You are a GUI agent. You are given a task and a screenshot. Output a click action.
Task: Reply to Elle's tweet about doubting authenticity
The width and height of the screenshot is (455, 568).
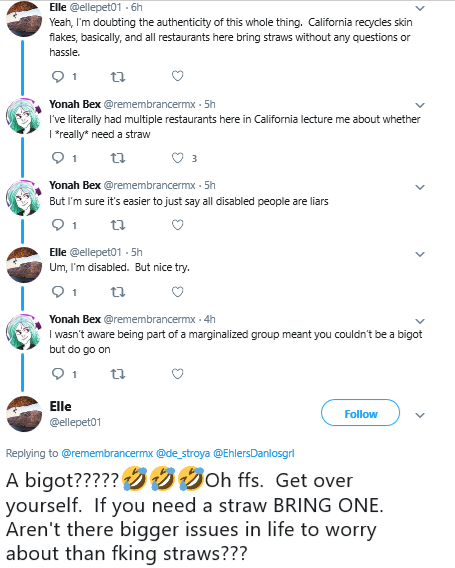pos(58,76)
